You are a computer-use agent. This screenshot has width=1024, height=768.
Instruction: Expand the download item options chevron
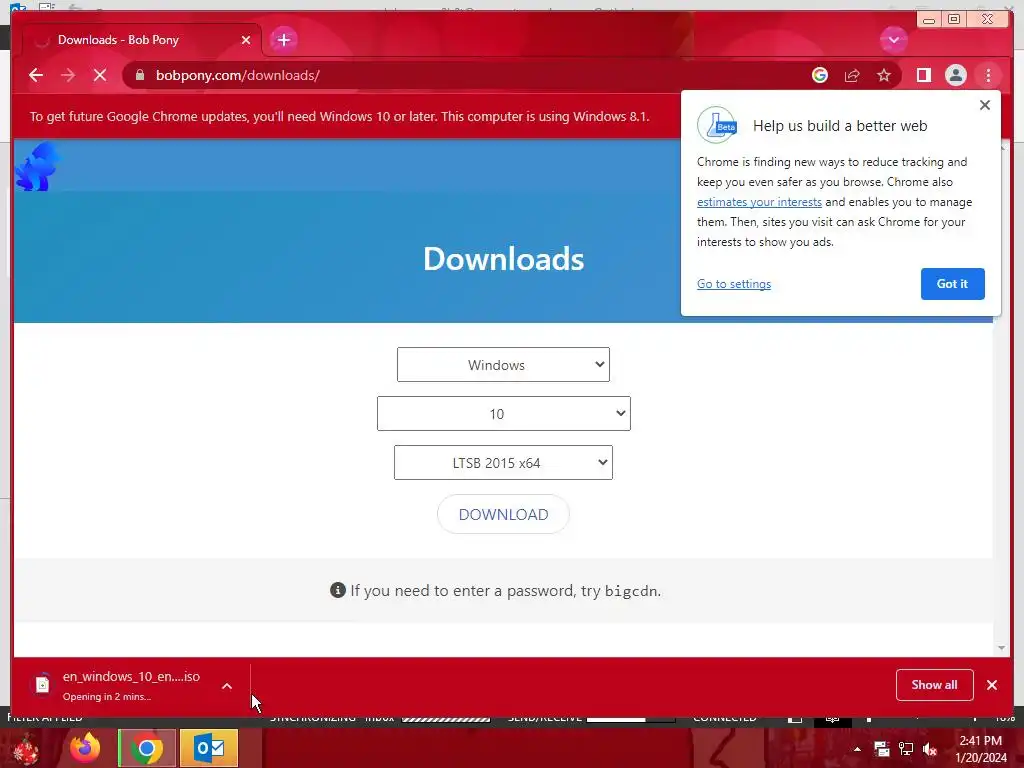pyautogui.click(x=227, y=686)
